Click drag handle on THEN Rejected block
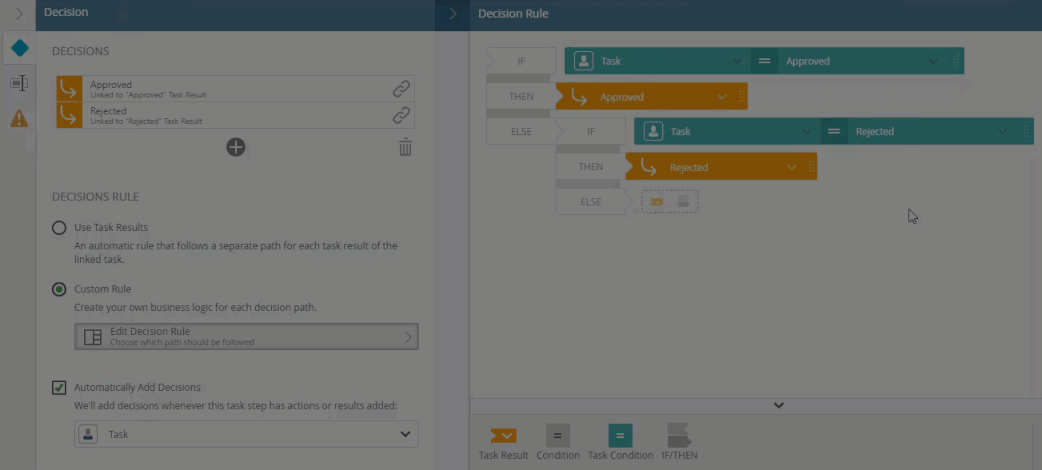This screenshot has height=470, width=1042. tap(811, 167)
